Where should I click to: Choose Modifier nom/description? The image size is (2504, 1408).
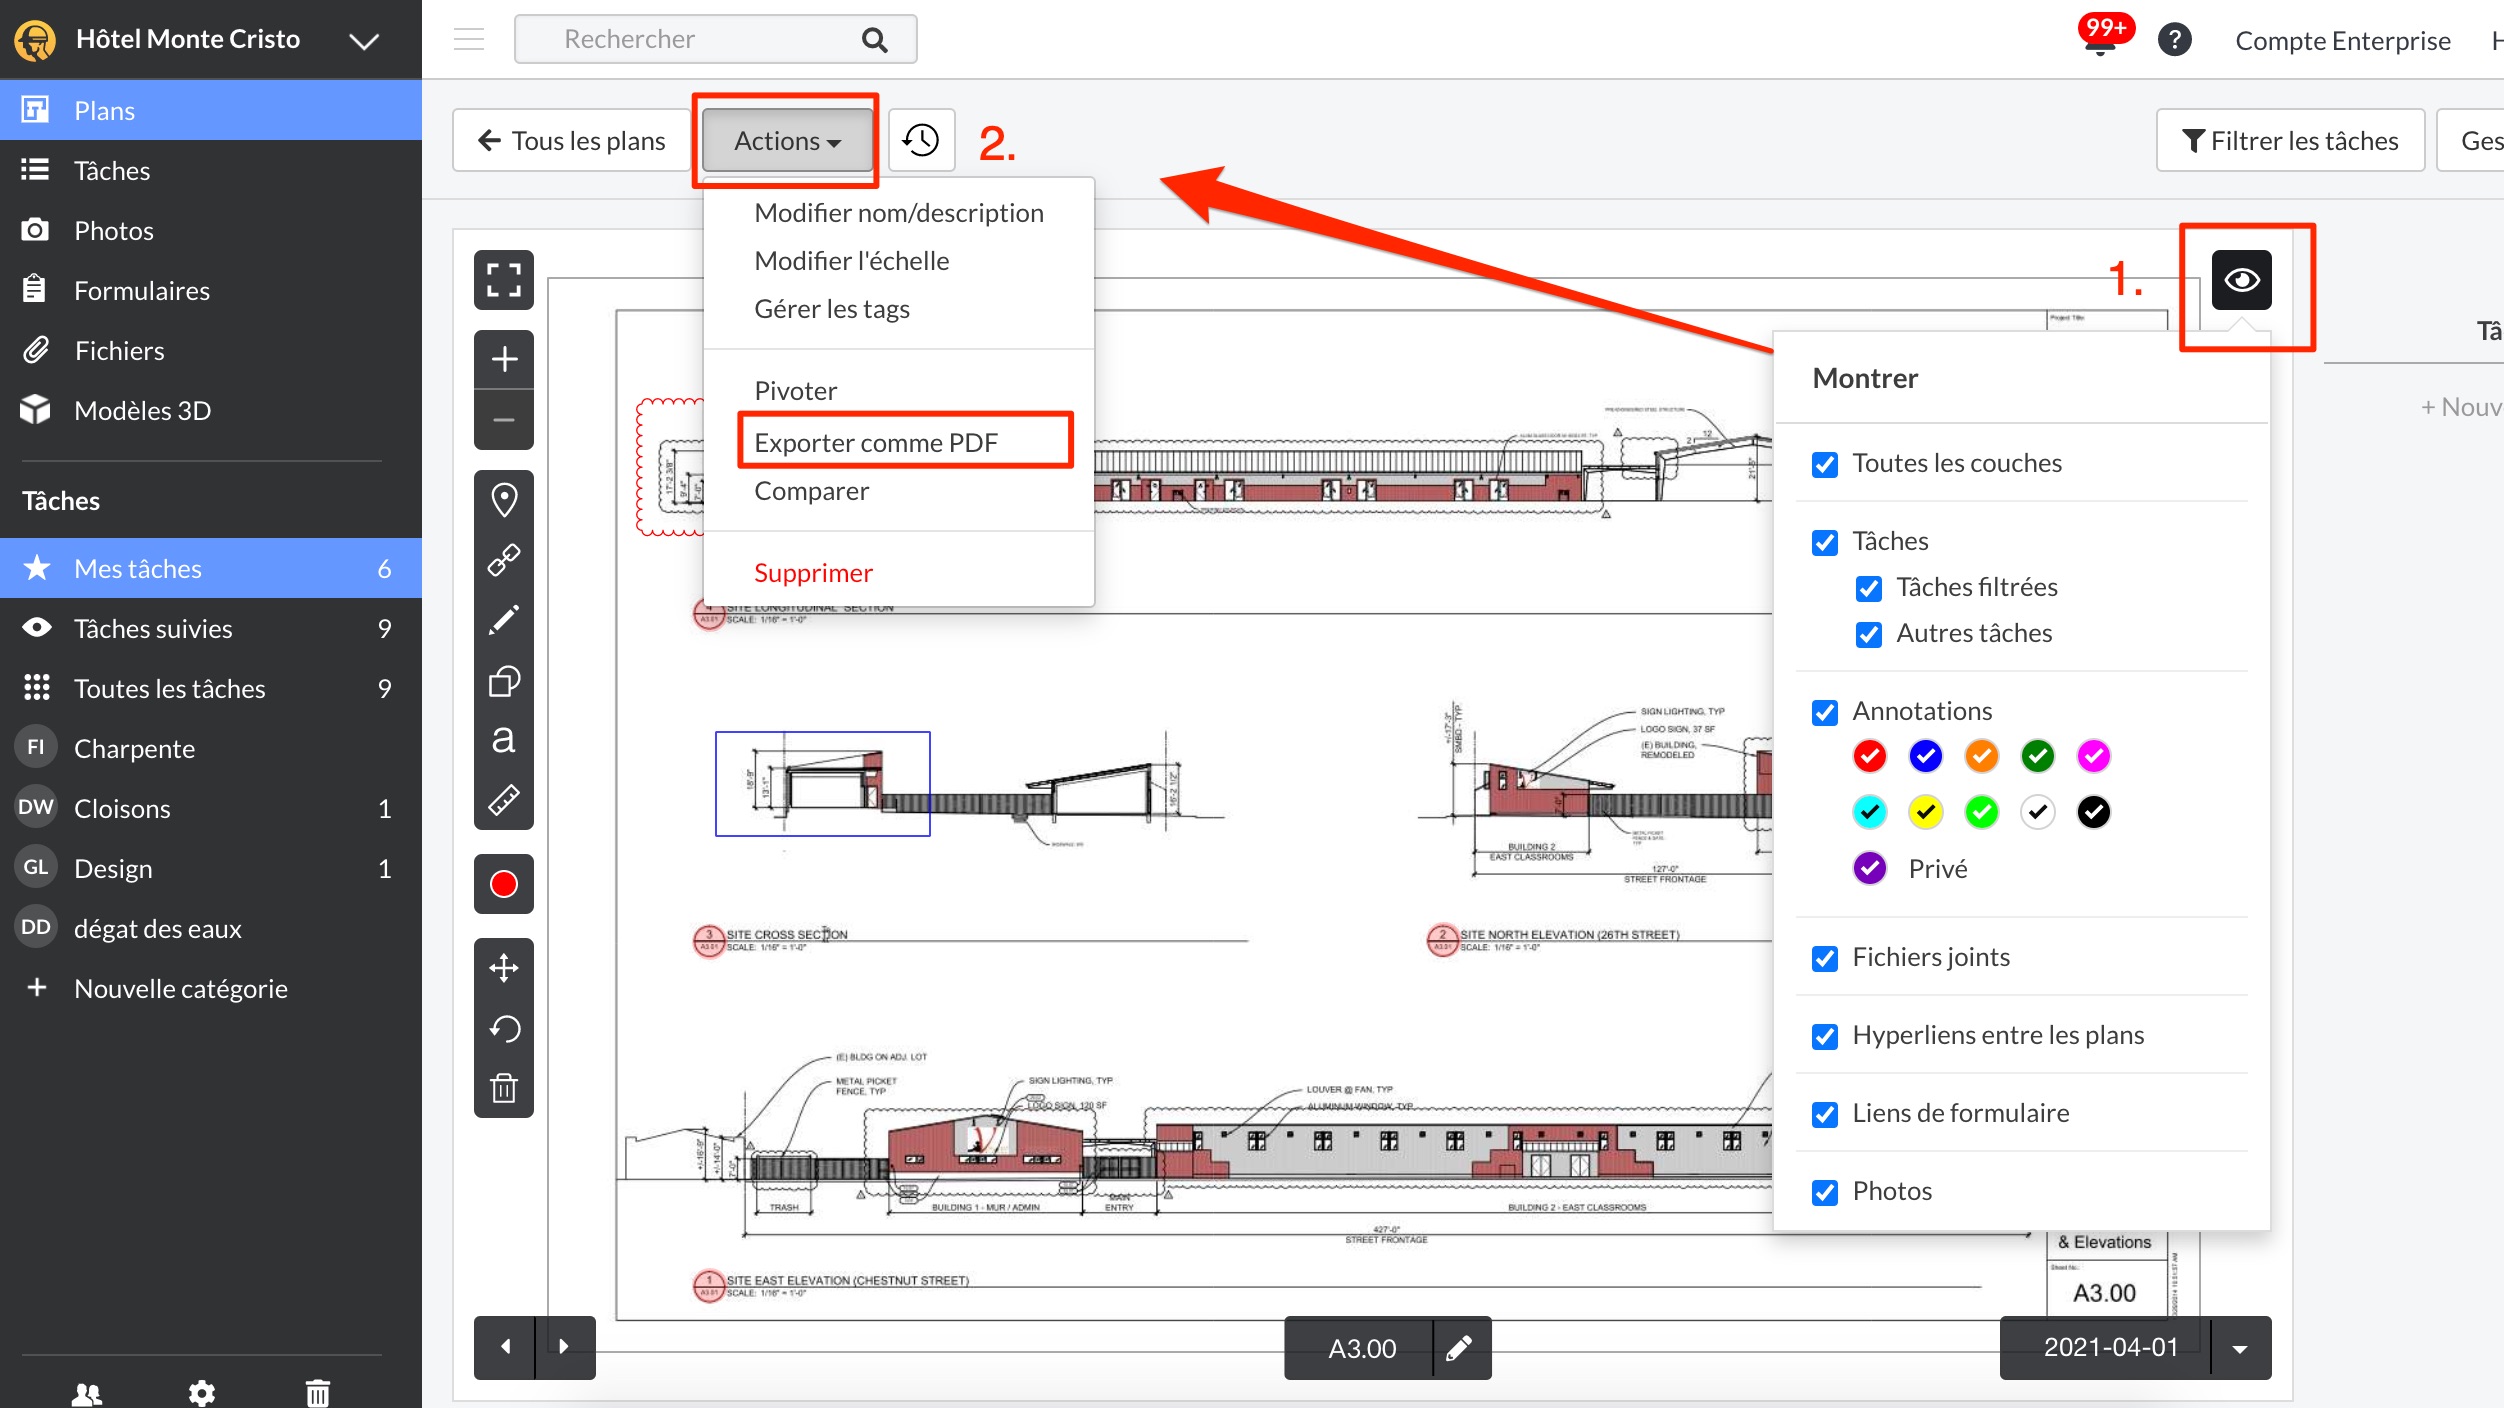[x=899, y=212]
